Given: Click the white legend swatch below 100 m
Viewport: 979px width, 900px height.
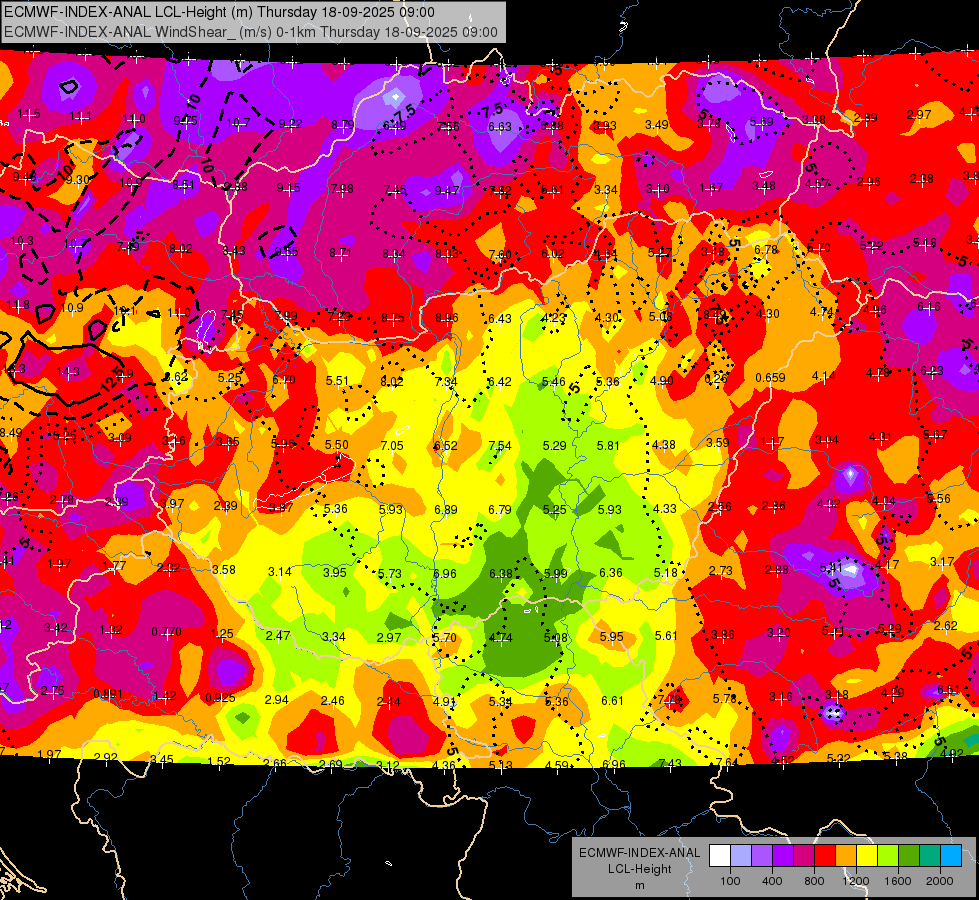Looking at the screenshot, I should 719,856.
